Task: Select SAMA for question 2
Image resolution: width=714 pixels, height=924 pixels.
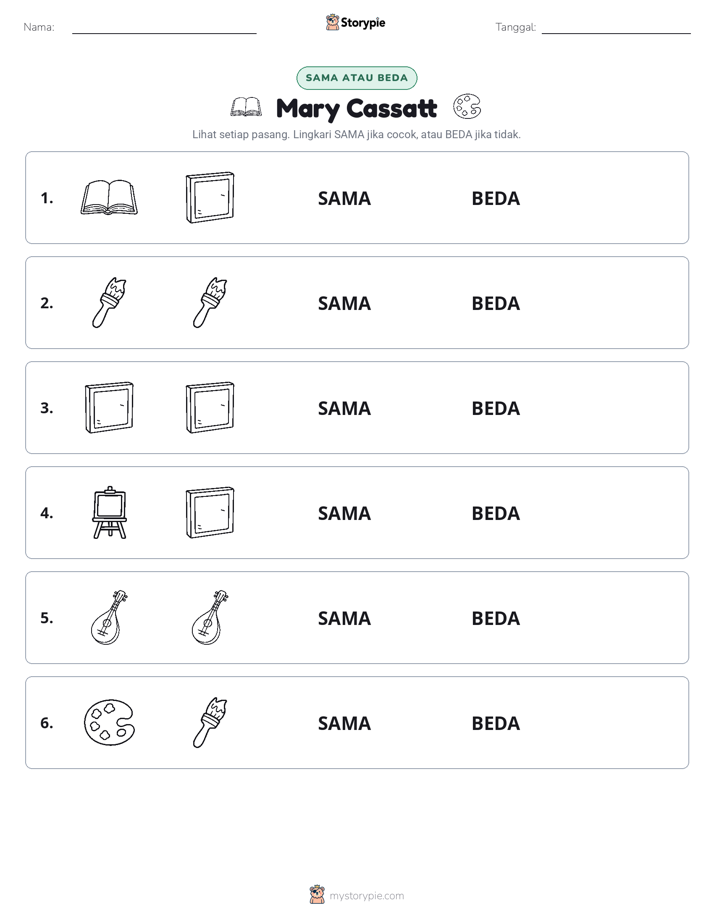Action: (x=344, y=303)
